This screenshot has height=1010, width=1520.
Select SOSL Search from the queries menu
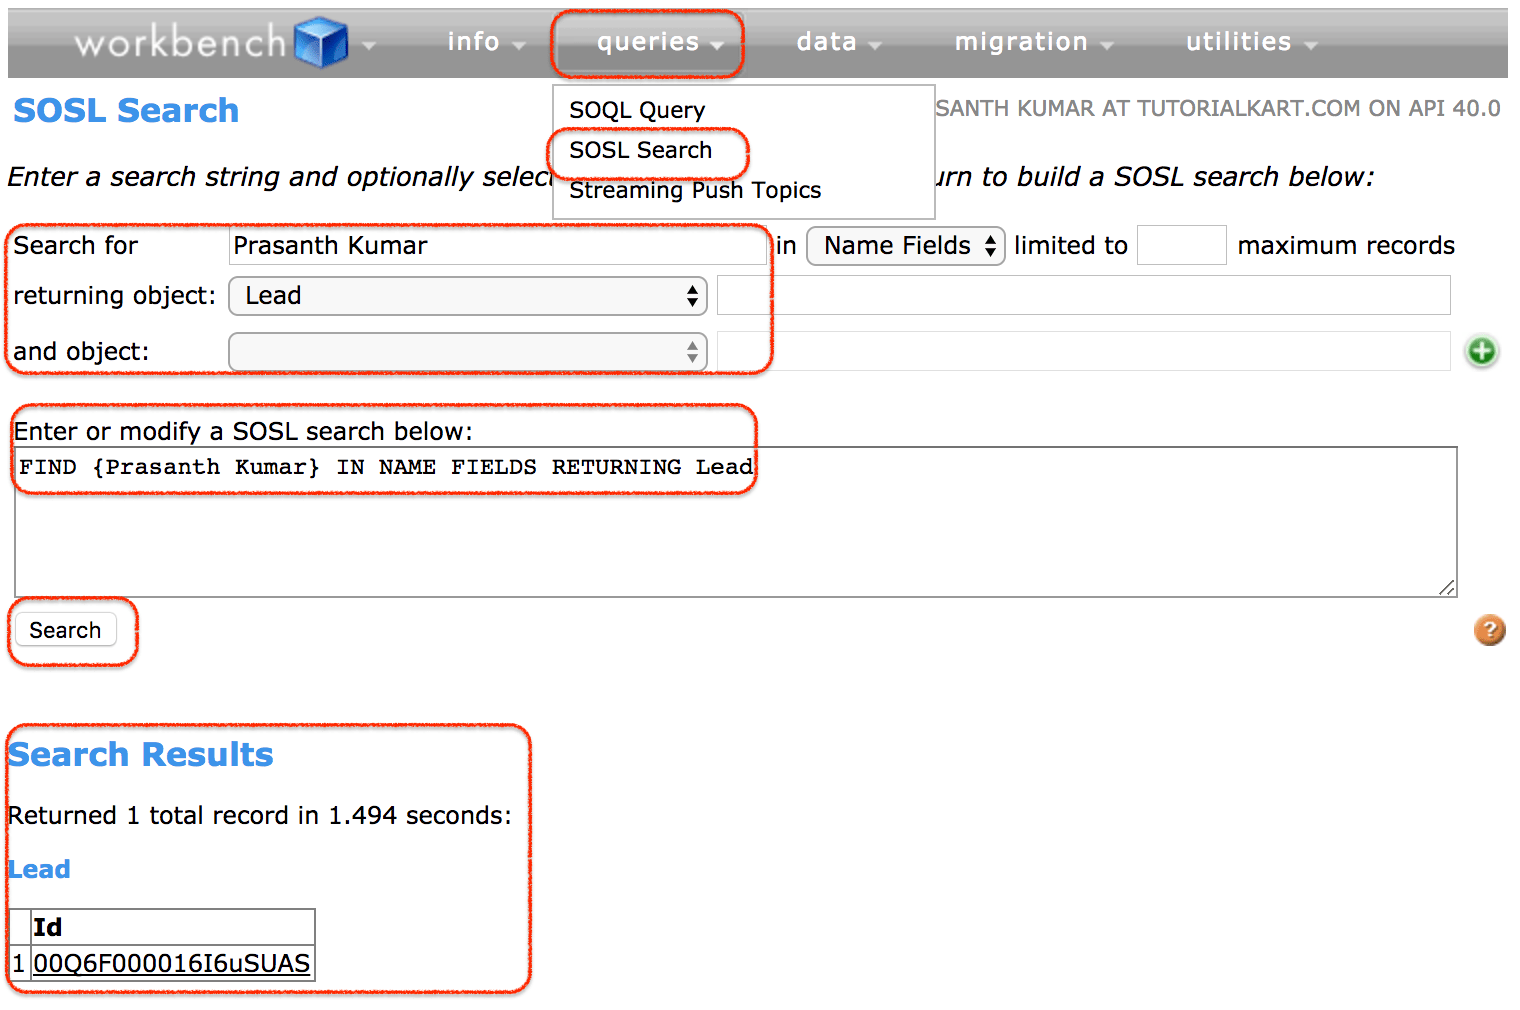click(x=640, y=150)
